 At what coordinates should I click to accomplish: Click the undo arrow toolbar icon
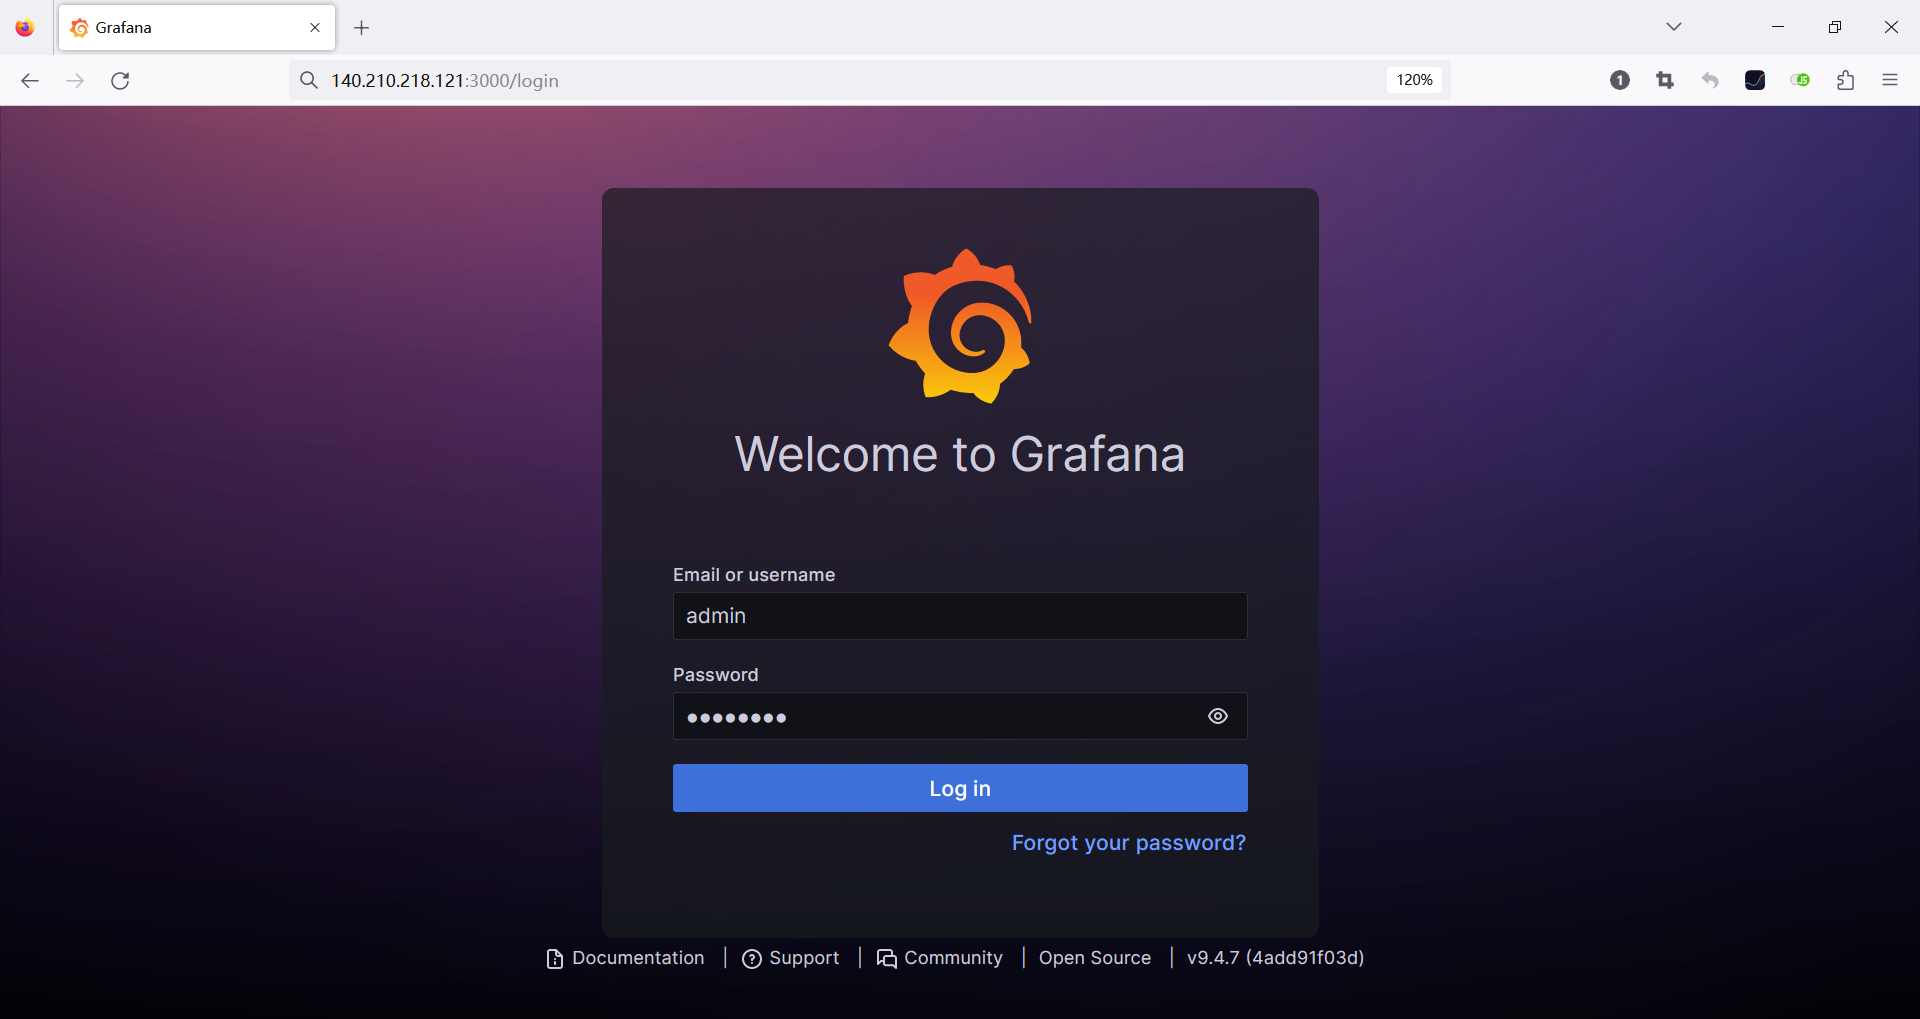[x=1710, y=81]
